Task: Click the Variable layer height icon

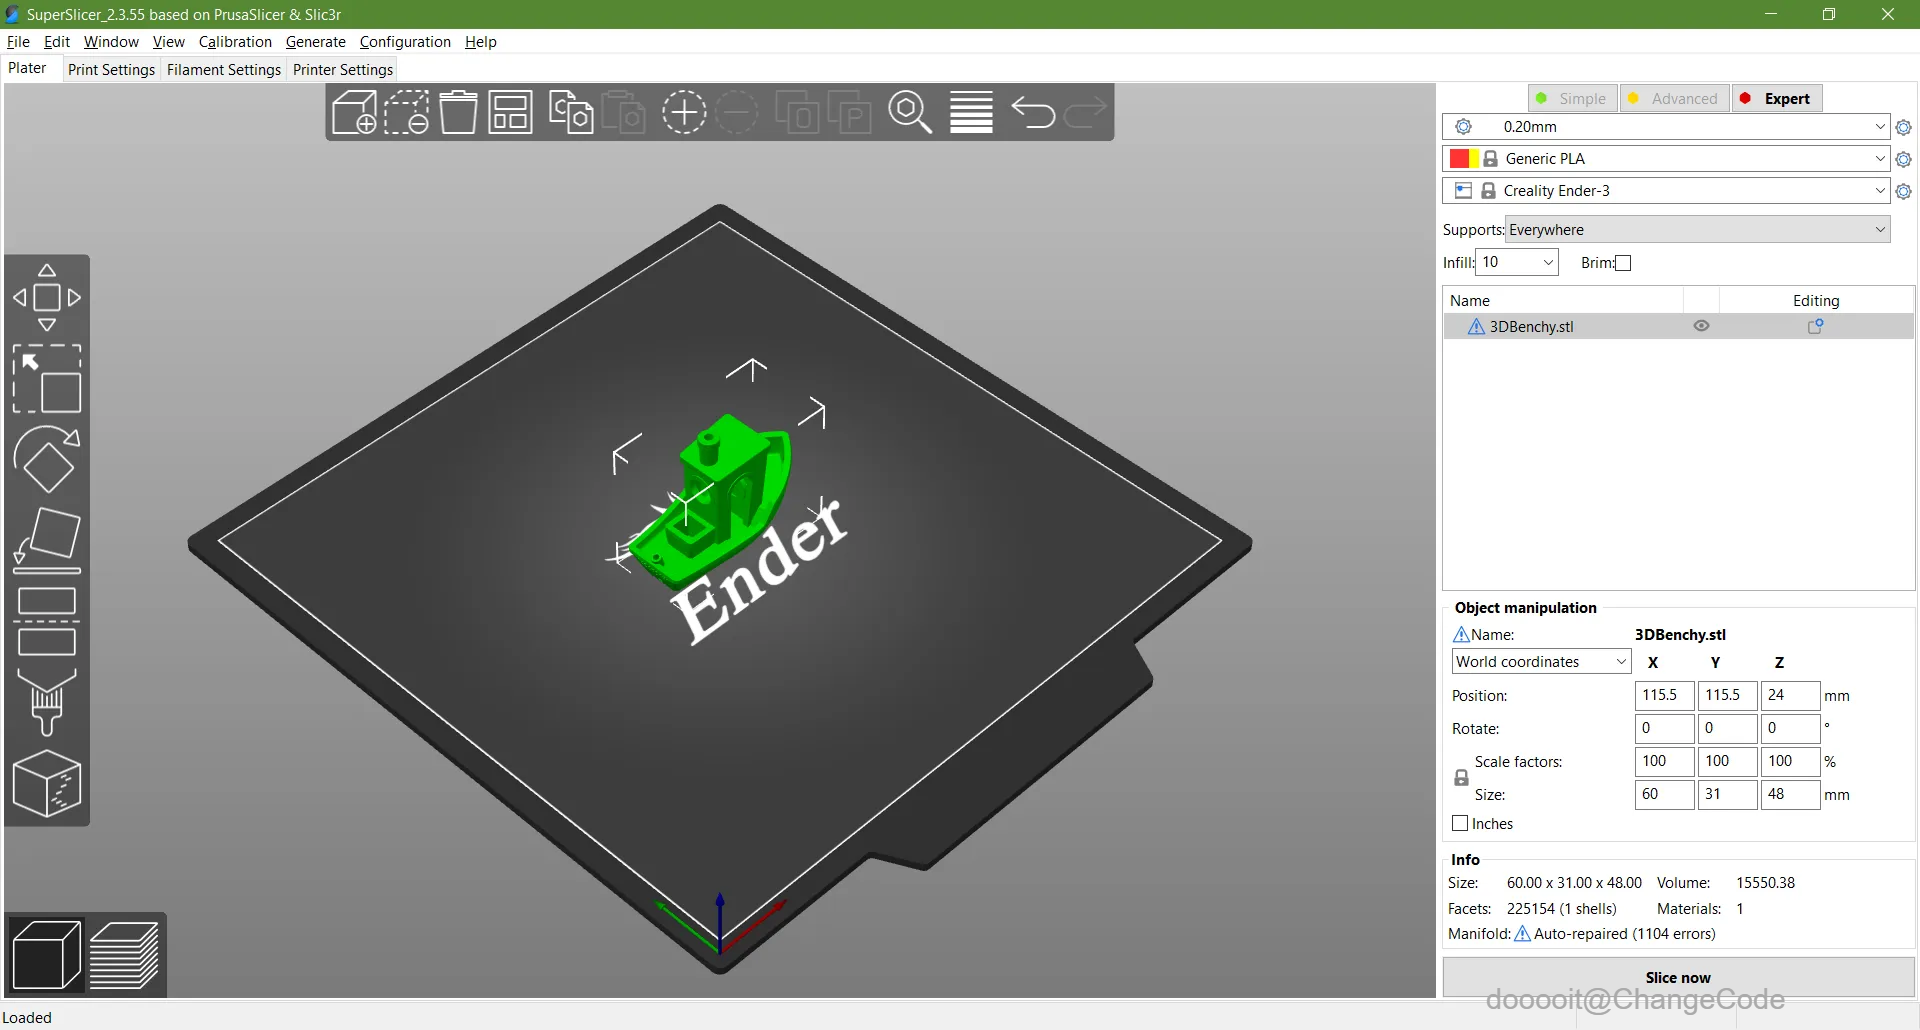Action: pyautogui.click(x=971, y=112)
